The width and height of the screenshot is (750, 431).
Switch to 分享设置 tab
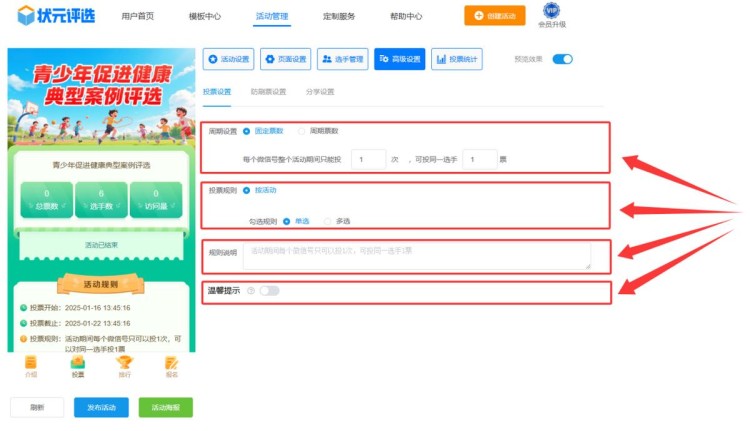[320, 92]
